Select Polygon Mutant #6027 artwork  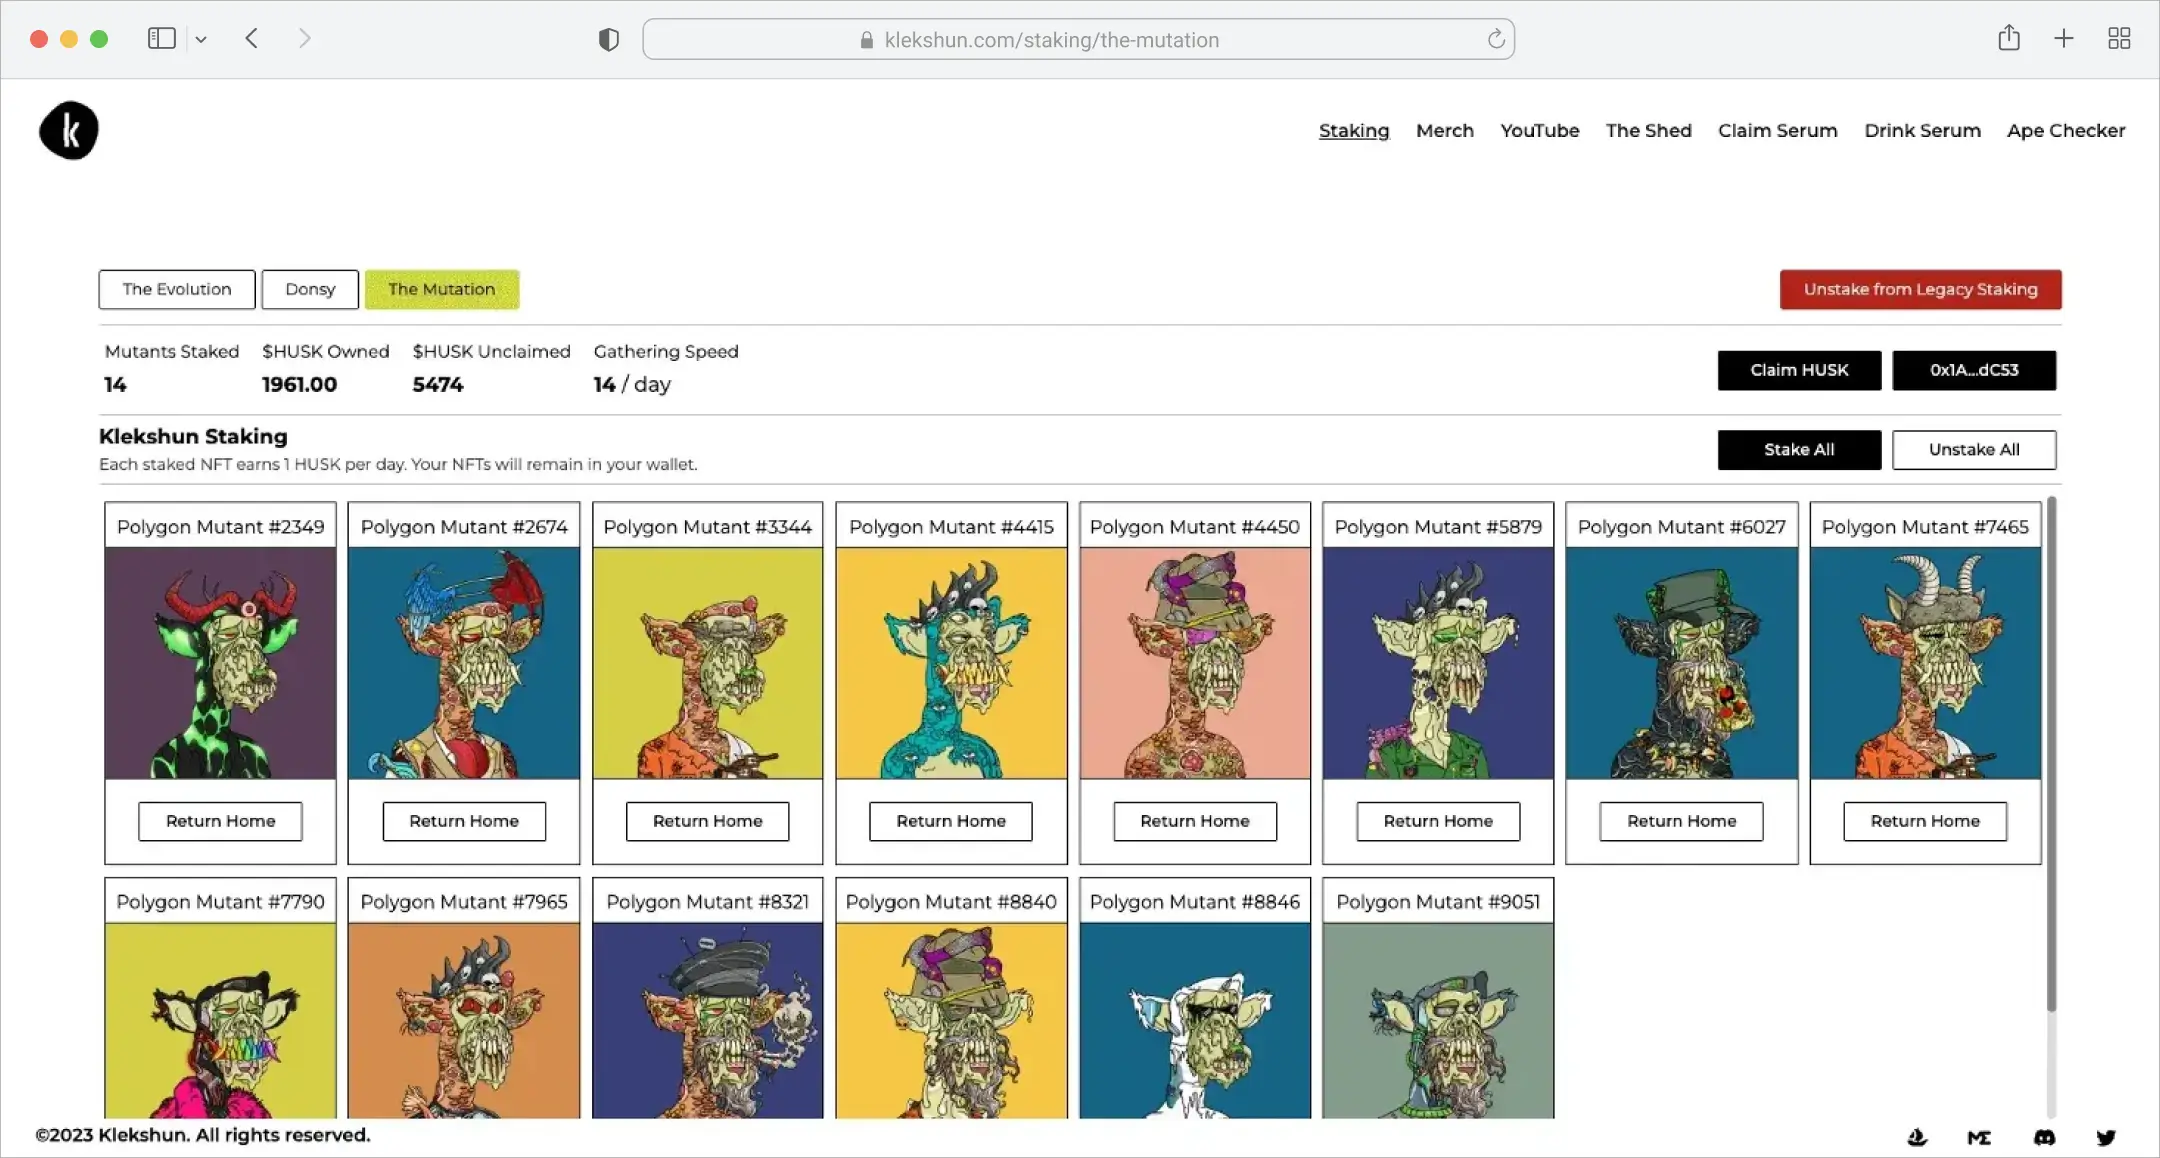coord(1682,663)
